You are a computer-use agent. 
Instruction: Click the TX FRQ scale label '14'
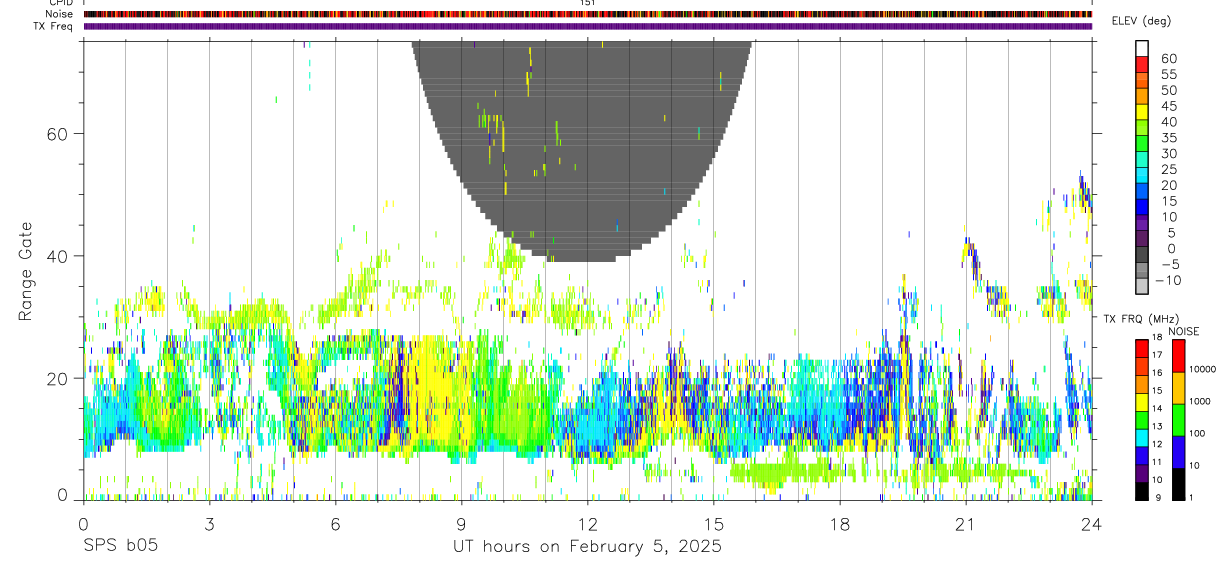[1158, 409]
